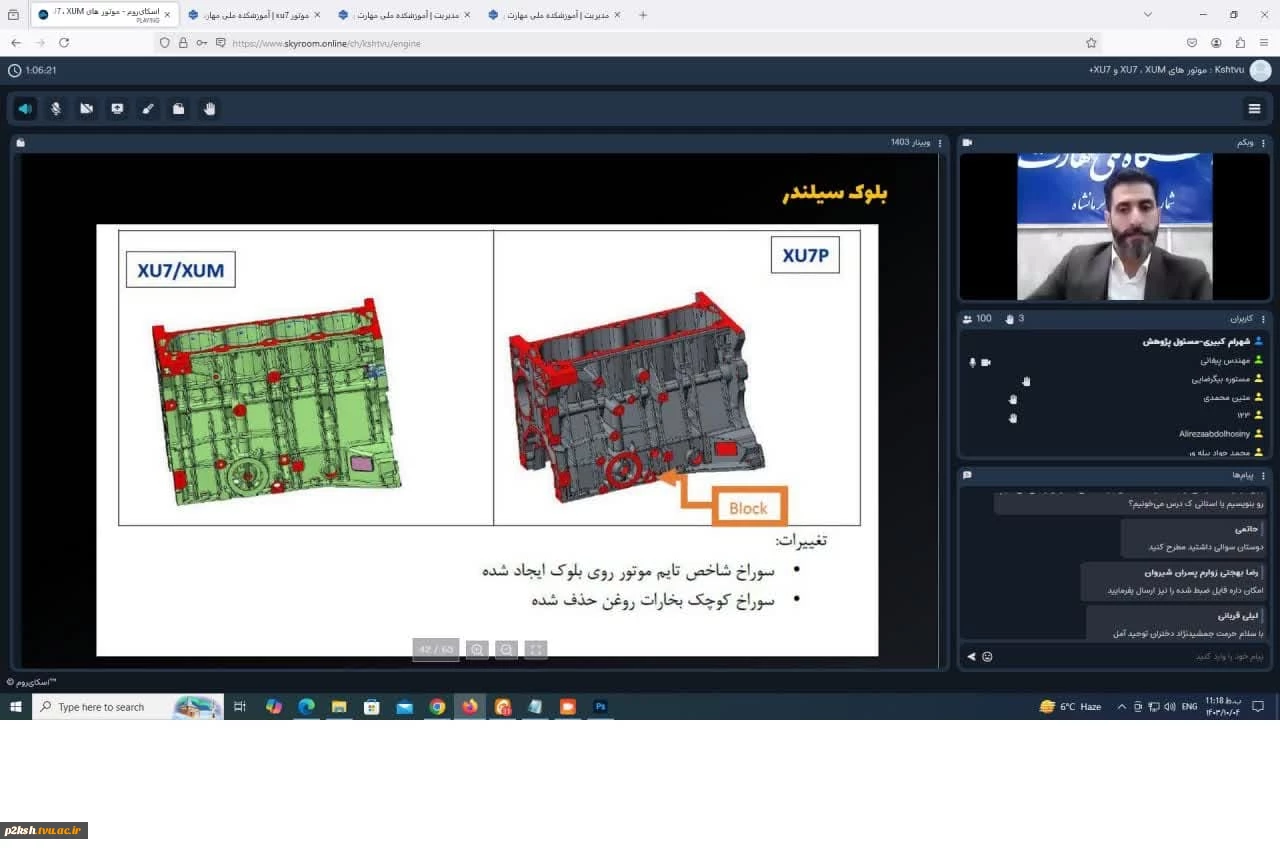This screenshot has height=848, width=1280.
Task: Open the file sharing folder icon
Action: point(178,109)
